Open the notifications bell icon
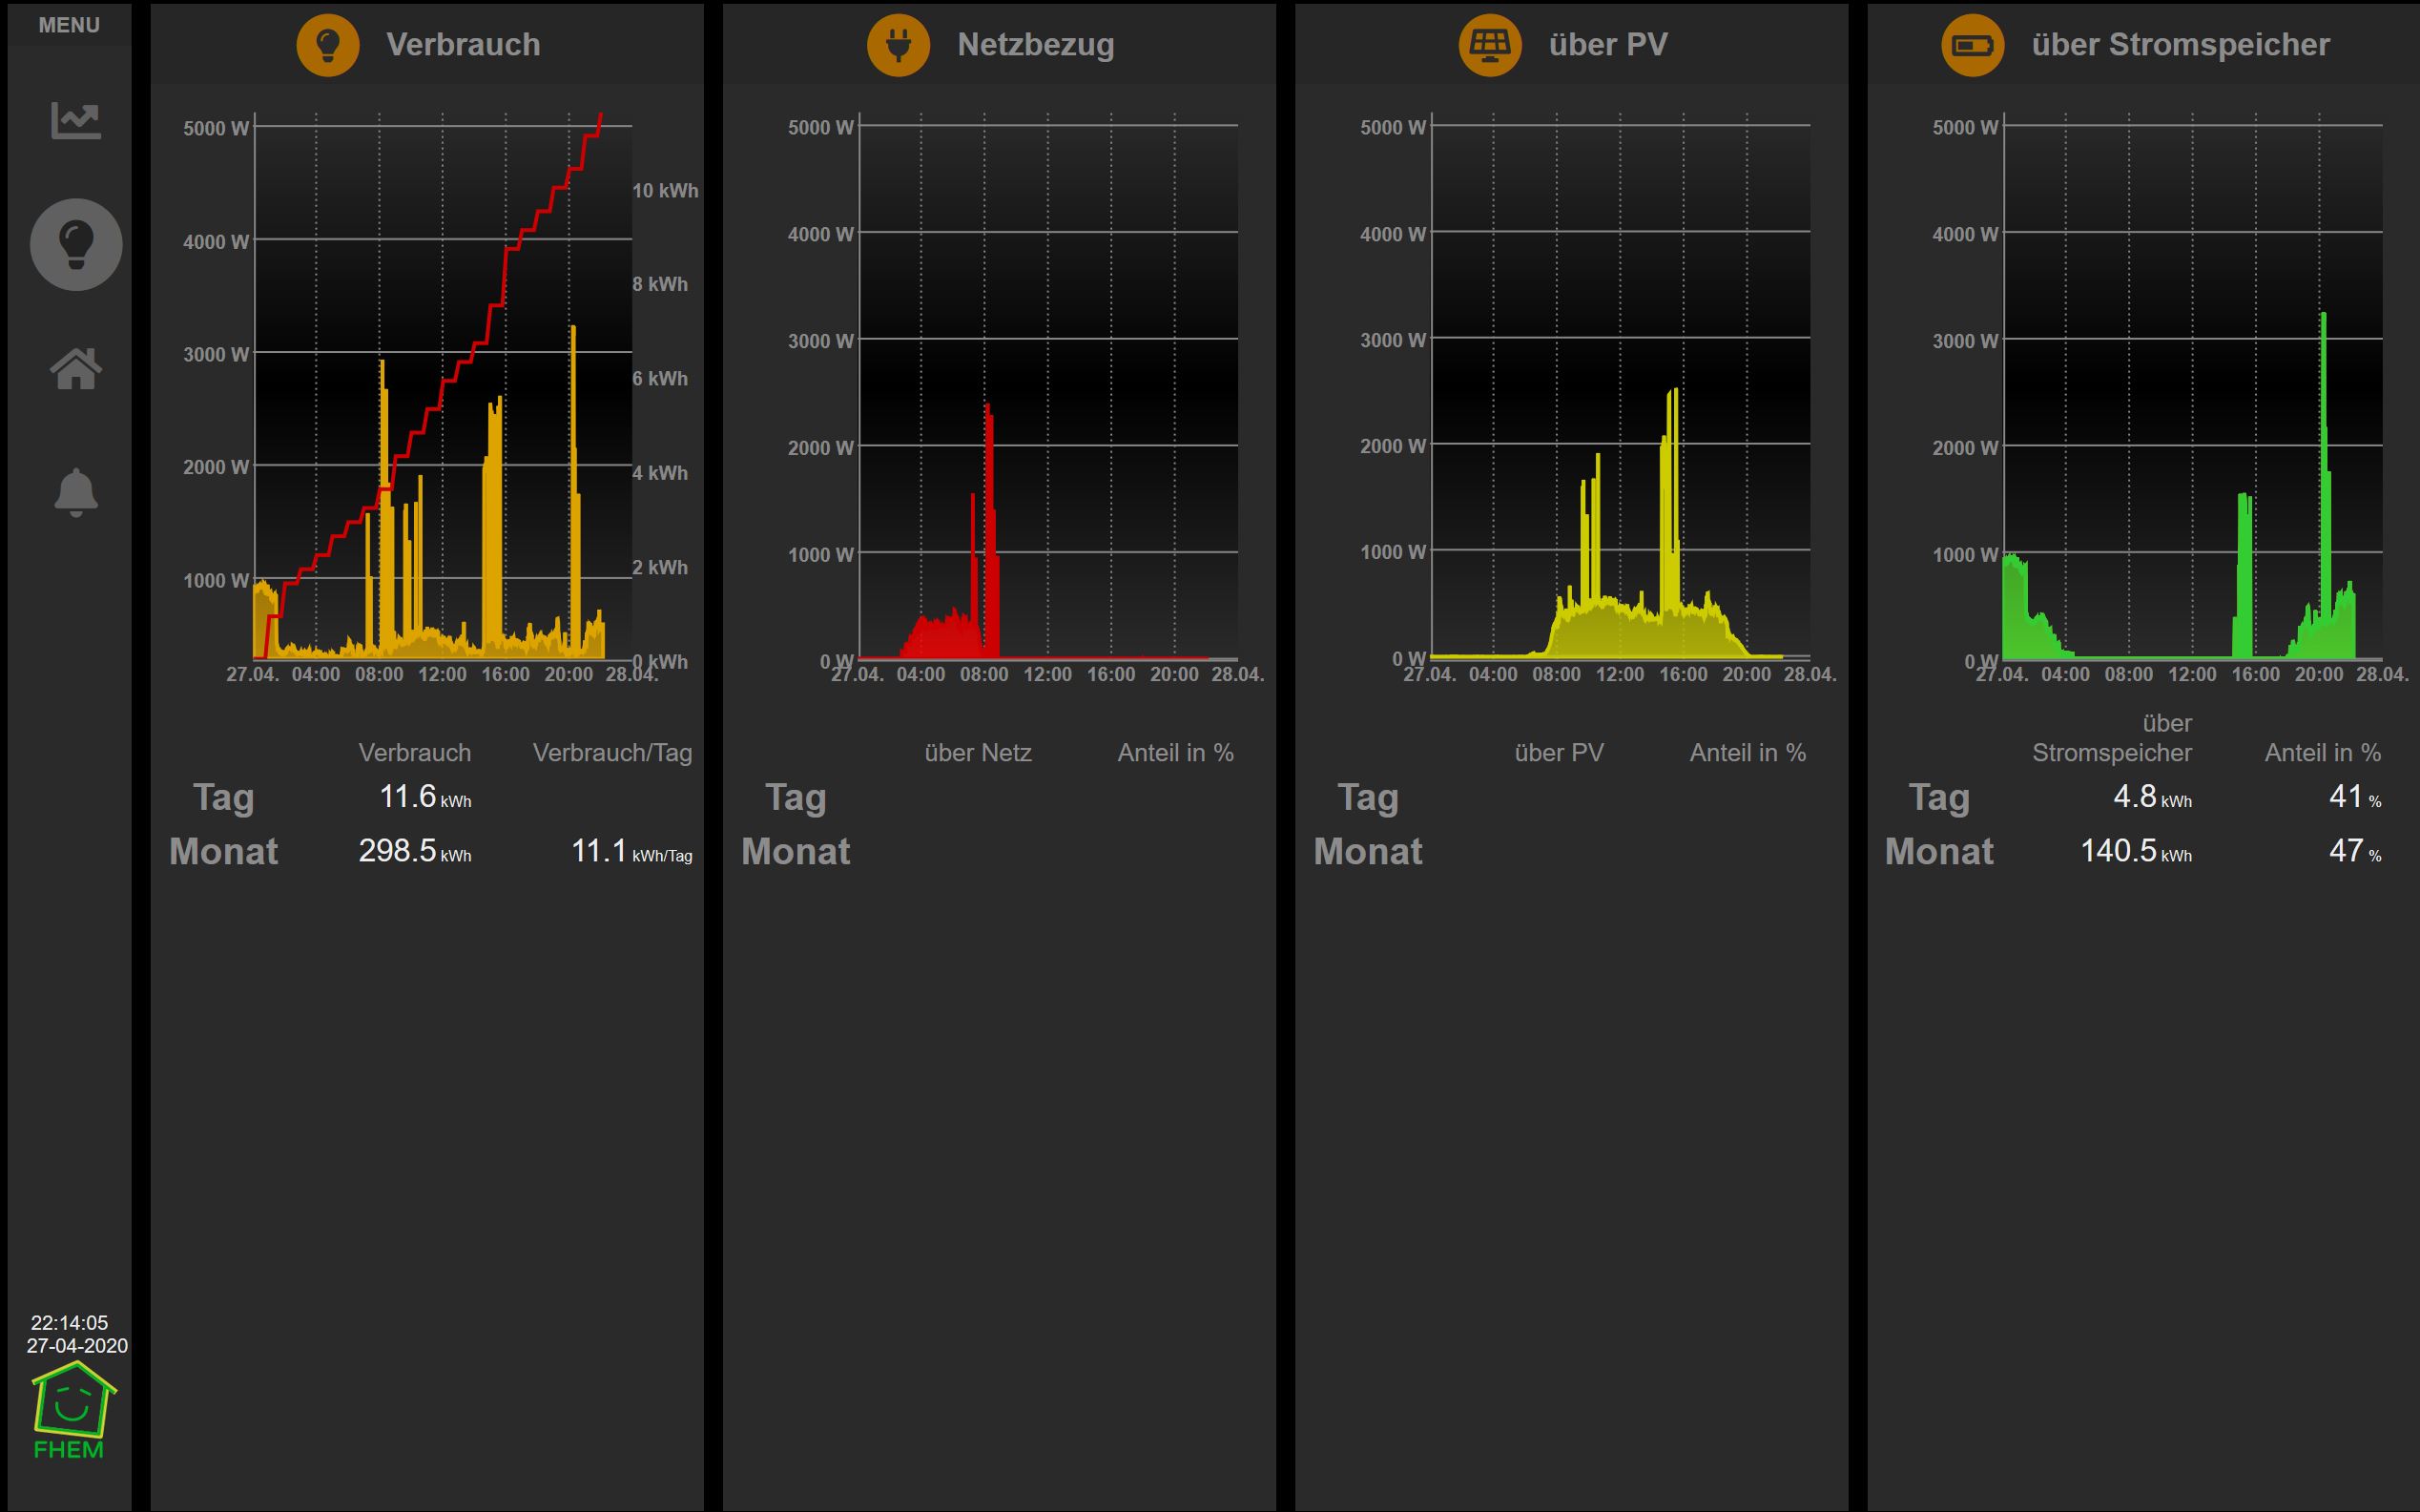Image resolution: width=2420 pixels, height=1512 pixels. (x=76, y=492)
